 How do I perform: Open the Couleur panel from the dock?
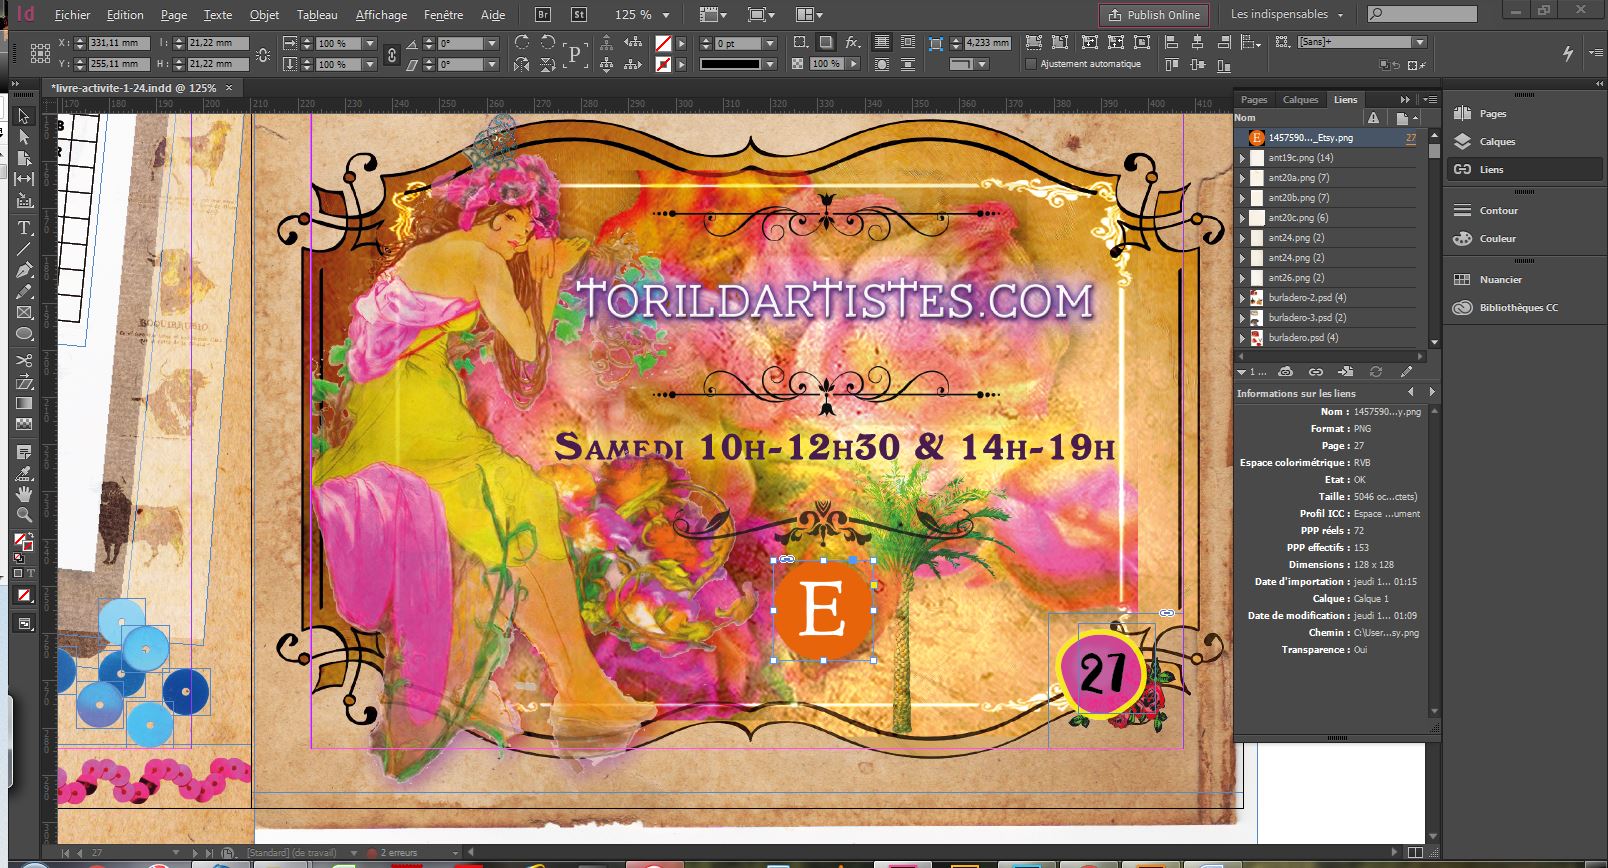[1497, 239]
